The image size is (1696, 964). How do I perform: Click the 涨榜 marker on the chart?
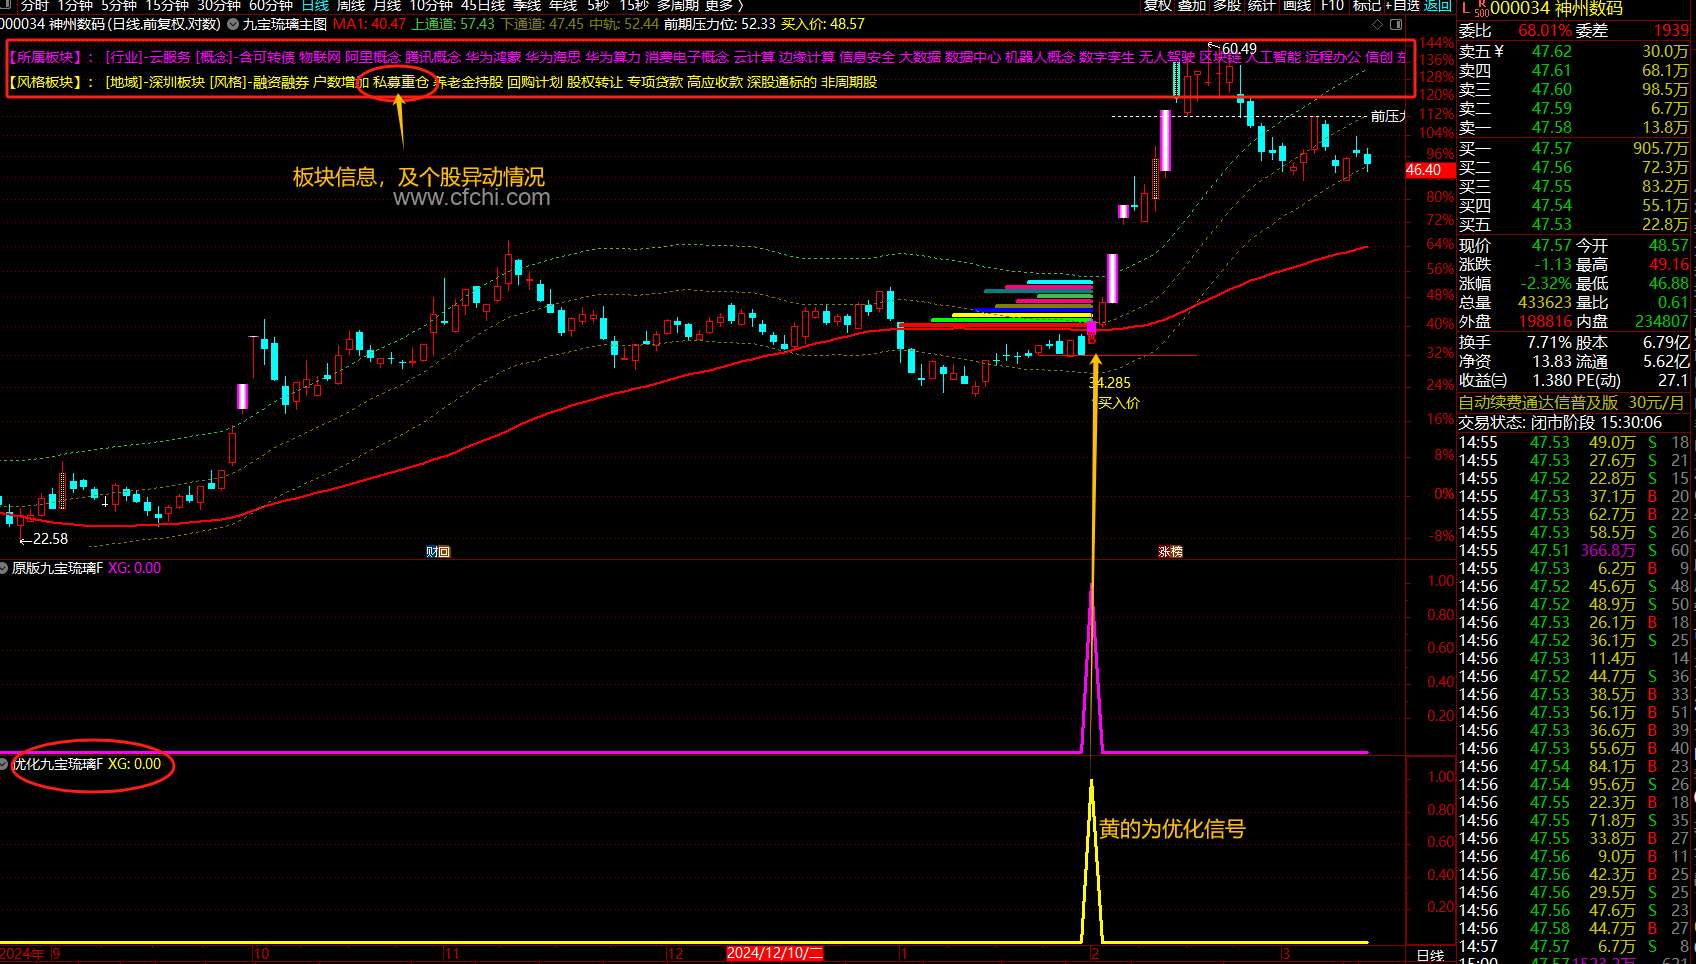pyautogui.click(x=1170, y=551)
